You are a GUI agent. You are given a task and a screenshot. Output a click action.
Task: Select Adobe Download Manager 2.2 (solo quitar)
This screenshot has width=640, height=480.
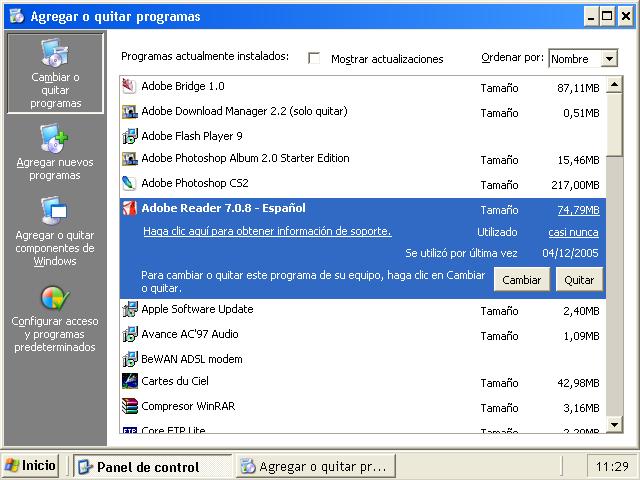[362, 112]
